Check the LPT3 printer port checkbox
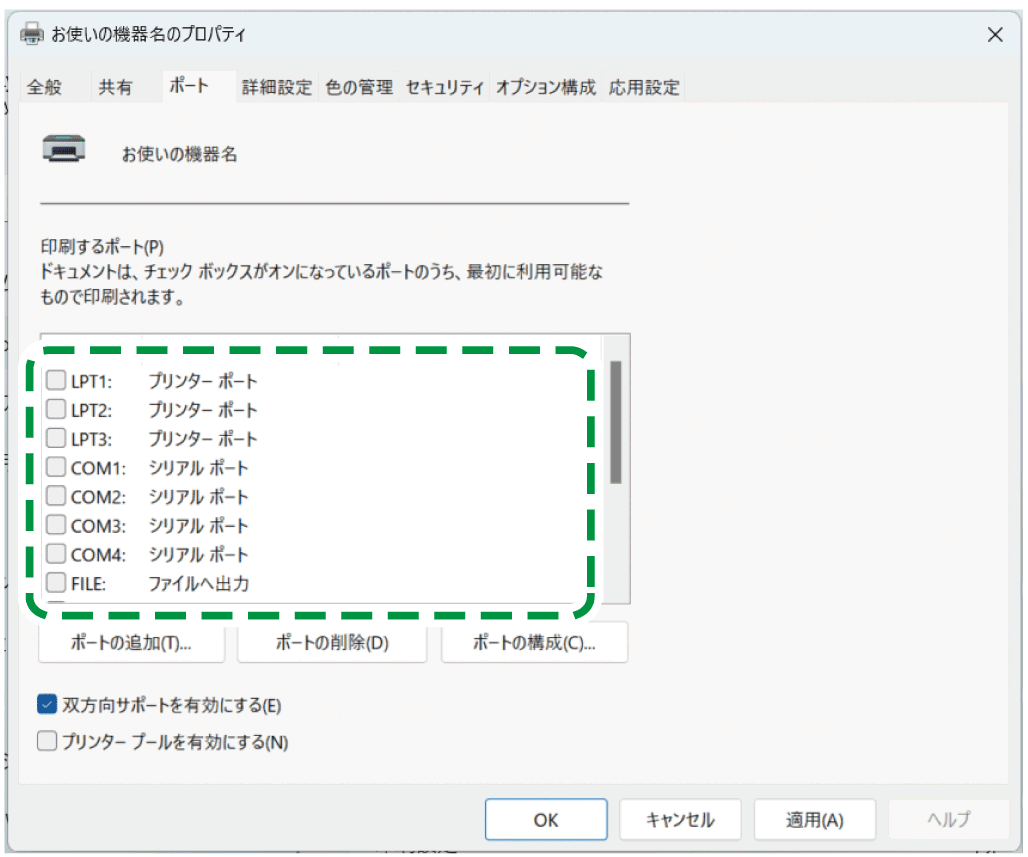The width and height of the screenshot is (1028, 857). click(x=57, y=439)
